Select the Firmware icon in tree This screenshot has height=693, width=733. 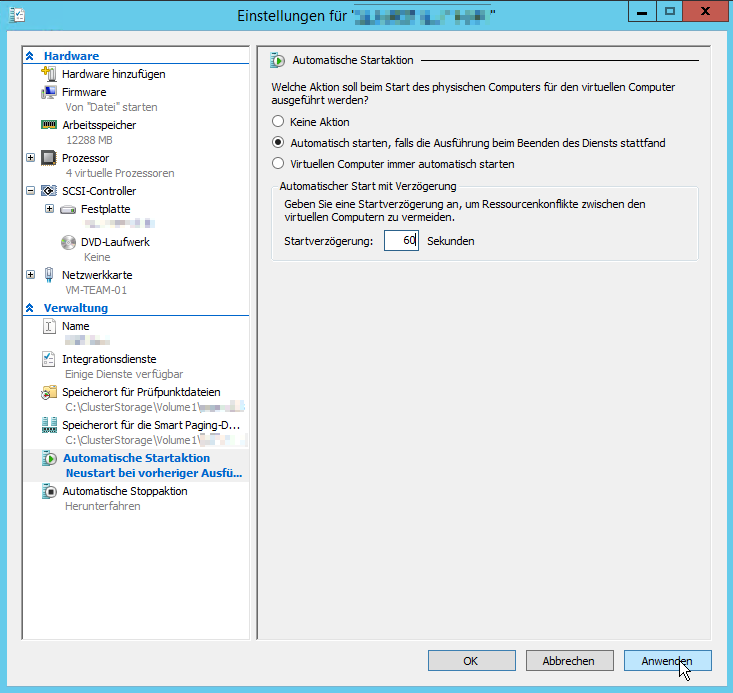tap(49, 92)
